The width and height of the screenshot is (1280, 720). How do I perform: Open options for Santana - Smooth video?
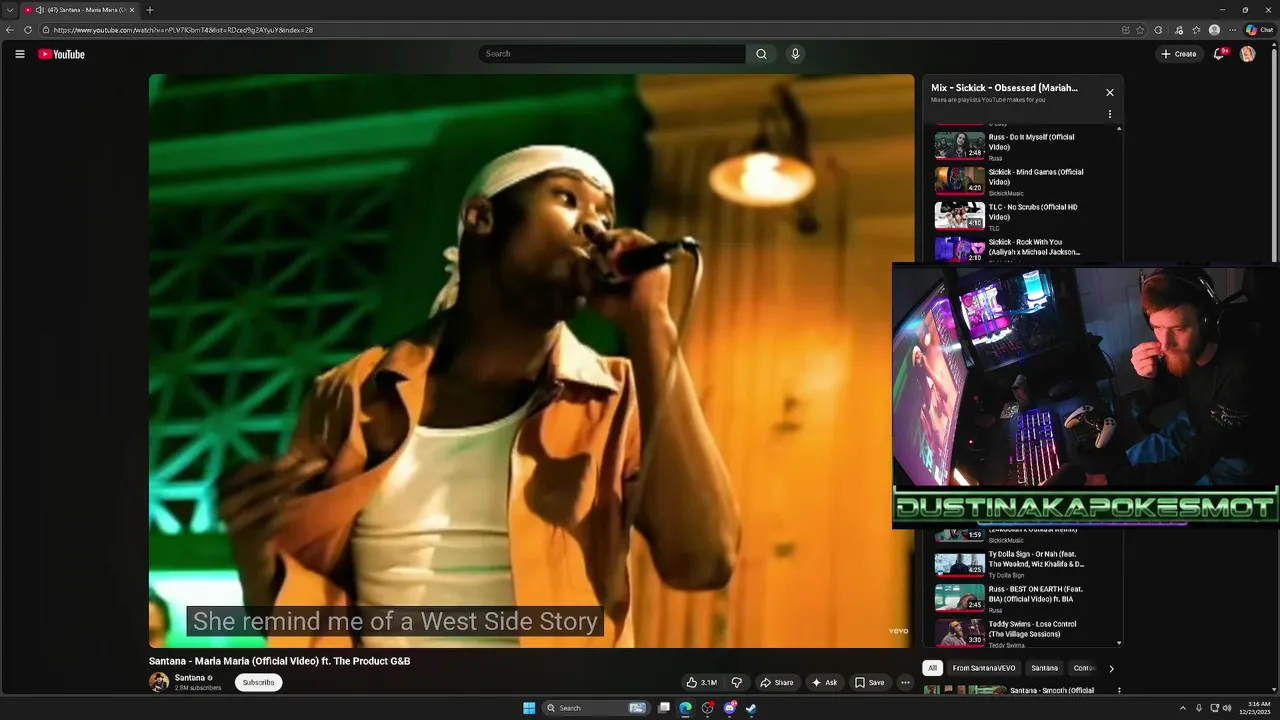pyautogui.click(x=1118, y=690)
